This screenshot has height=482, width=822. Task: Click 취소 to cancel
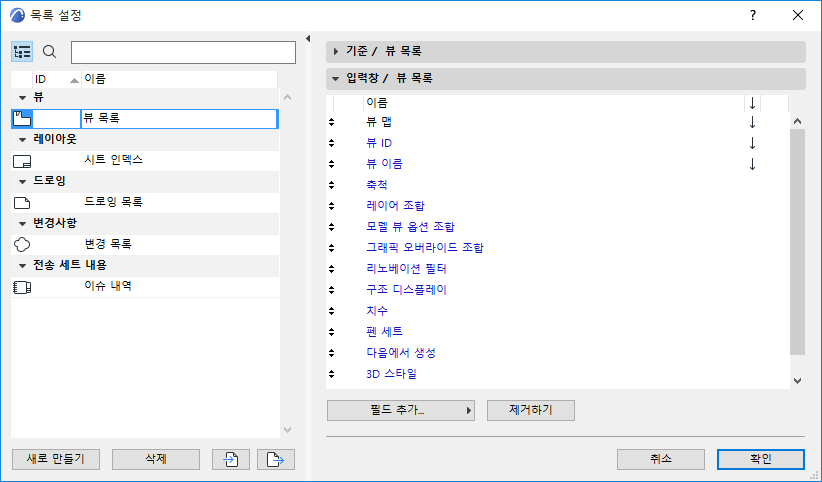point(661,459)
